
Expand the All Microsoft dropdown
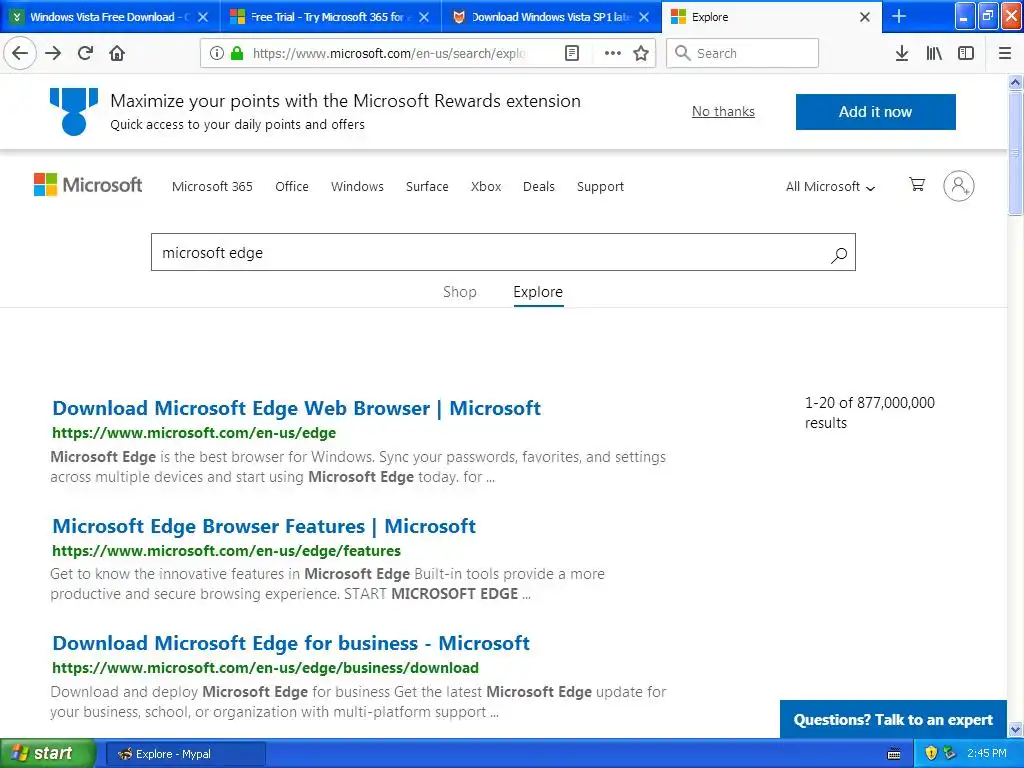(830, 187)
